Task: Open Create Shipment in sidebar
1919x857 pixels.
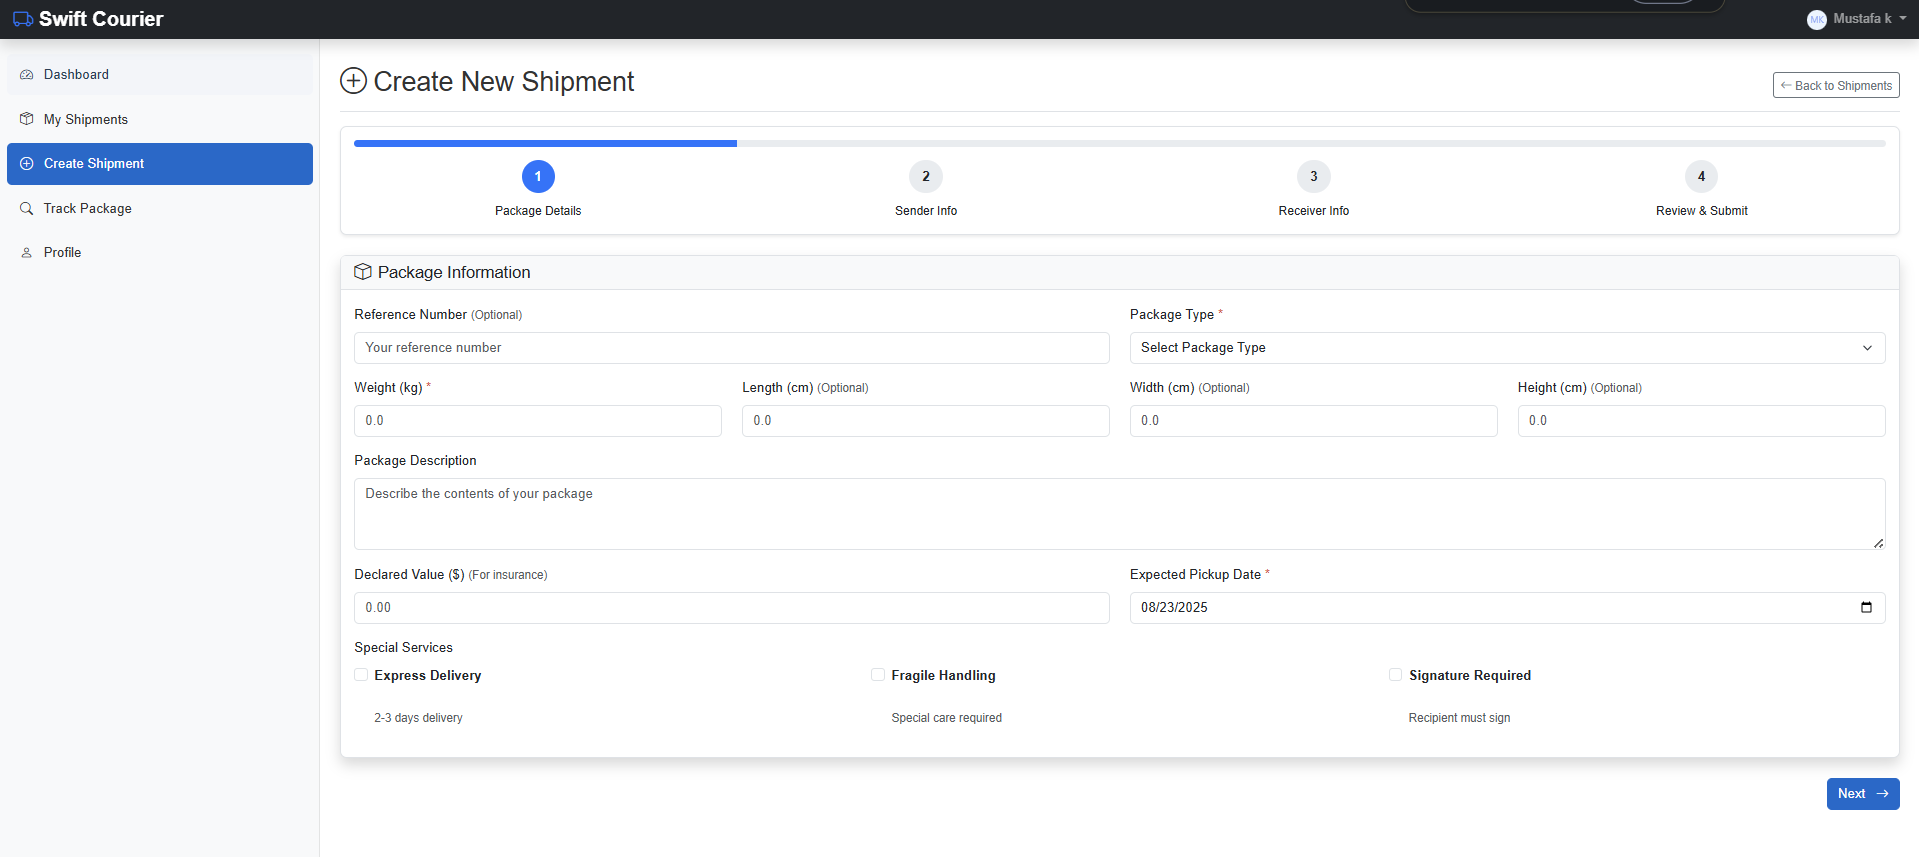Action: click(x=160, y=164)
